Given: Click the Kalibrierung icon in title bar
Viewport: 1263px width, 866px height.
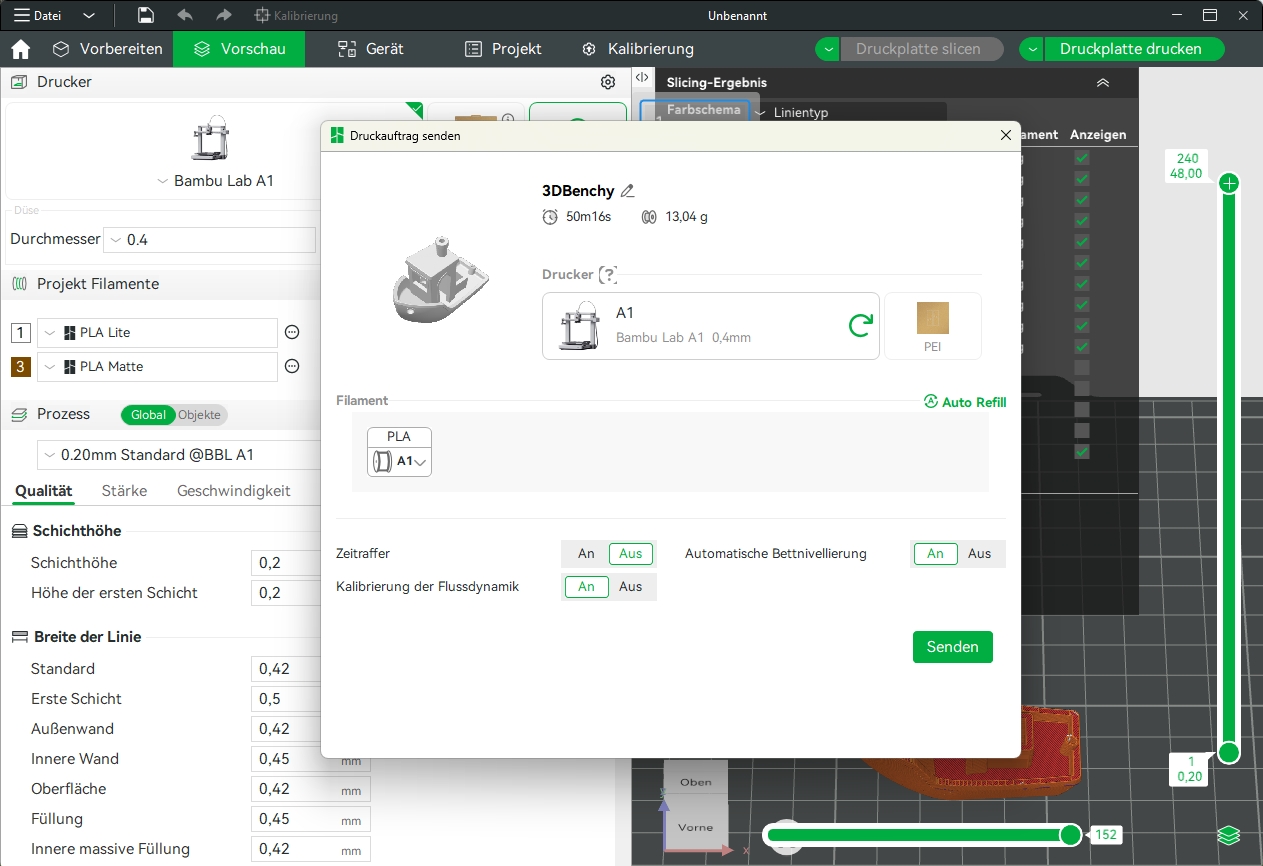Looking at the screenshot, I should pos(263,16).
